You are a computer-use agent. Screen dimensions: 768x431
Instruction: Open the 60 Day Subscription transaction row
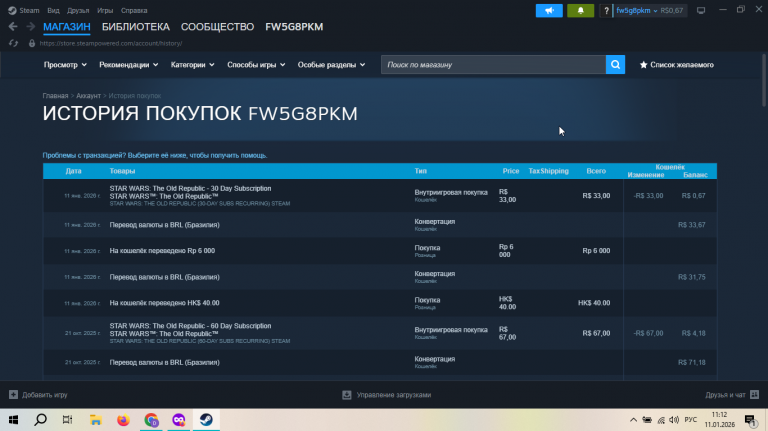[x=380, y=333]
